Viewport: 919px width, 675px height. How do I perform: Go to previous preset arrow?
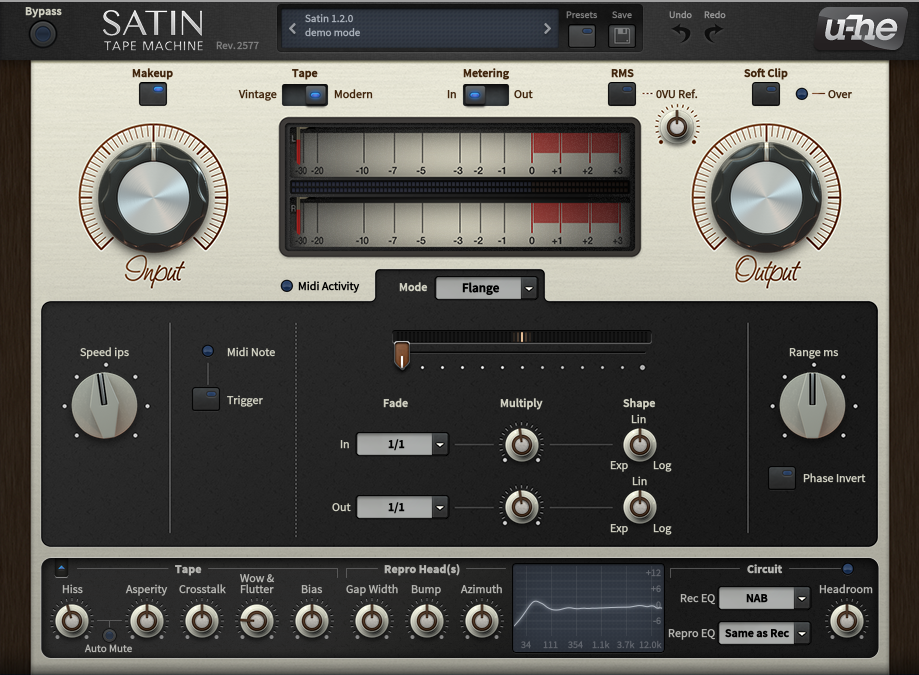(292, 28)
